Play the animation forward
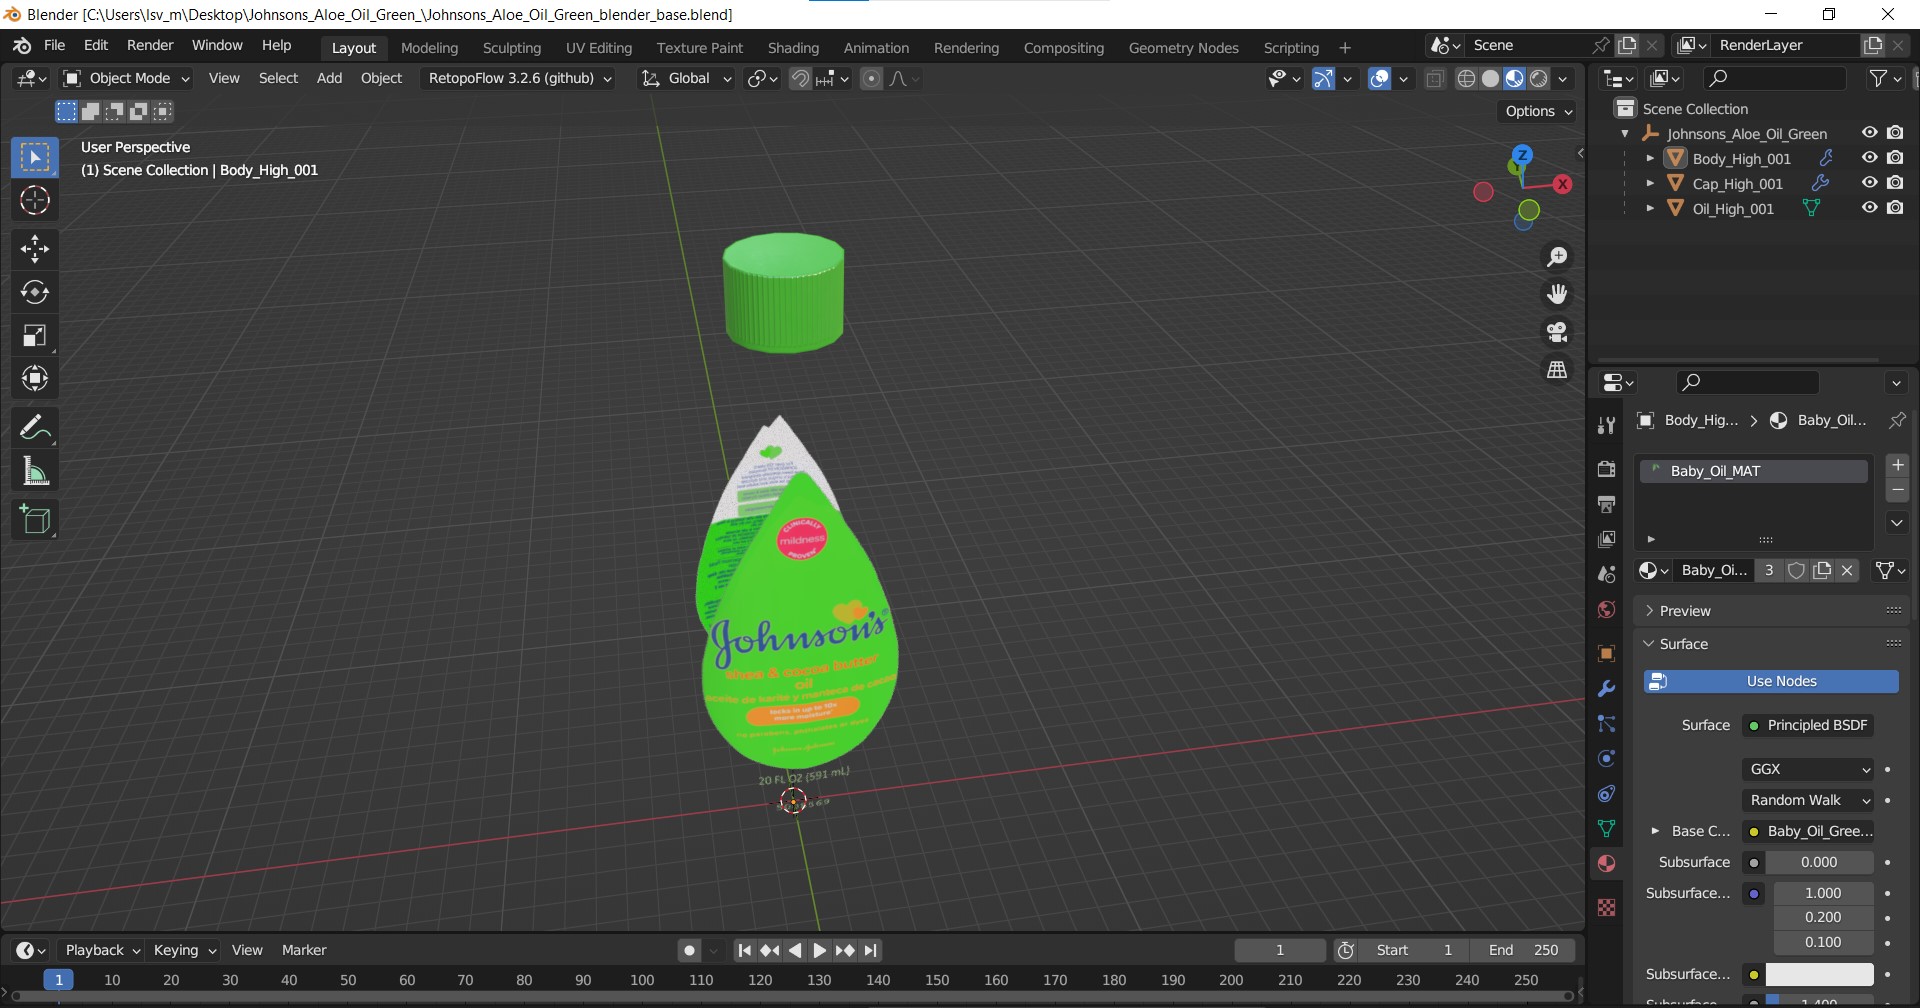 coord(819,951)
